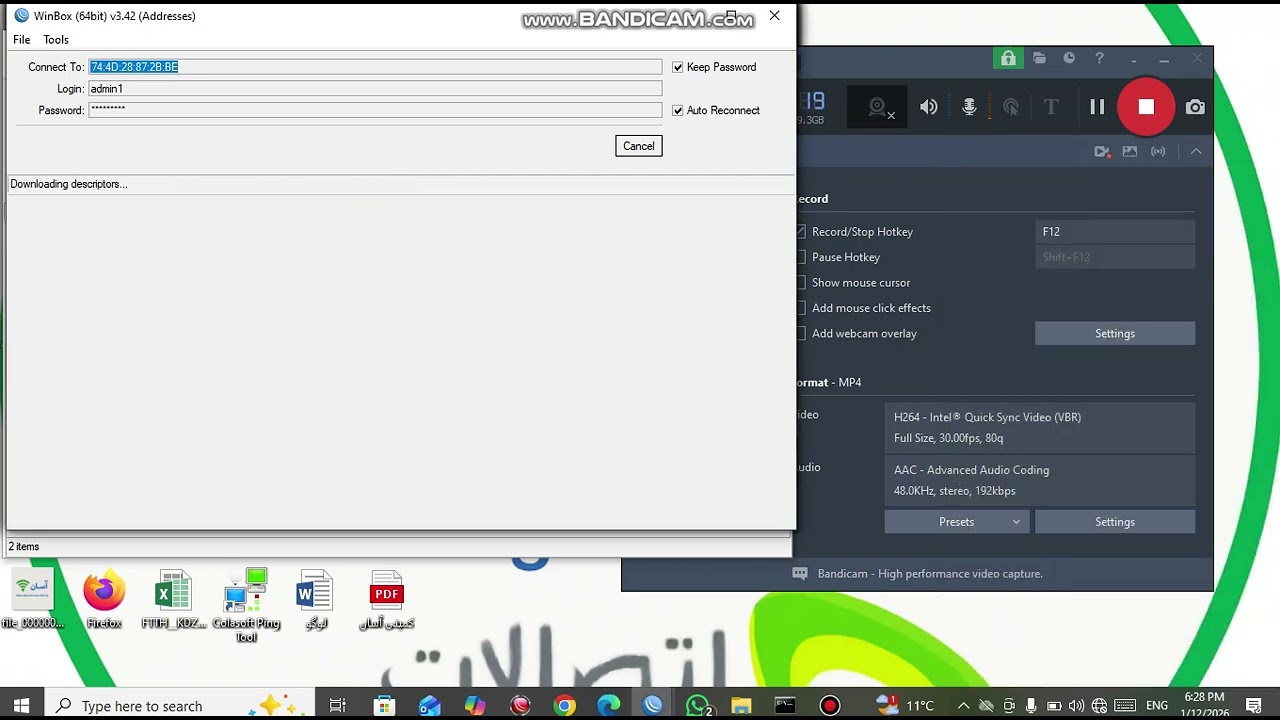Select the Colasoft Ping Tool desktop shortcut
The height and width of the screenshot is (720, 1280).
pyautogui.click(x=246, y=606)
